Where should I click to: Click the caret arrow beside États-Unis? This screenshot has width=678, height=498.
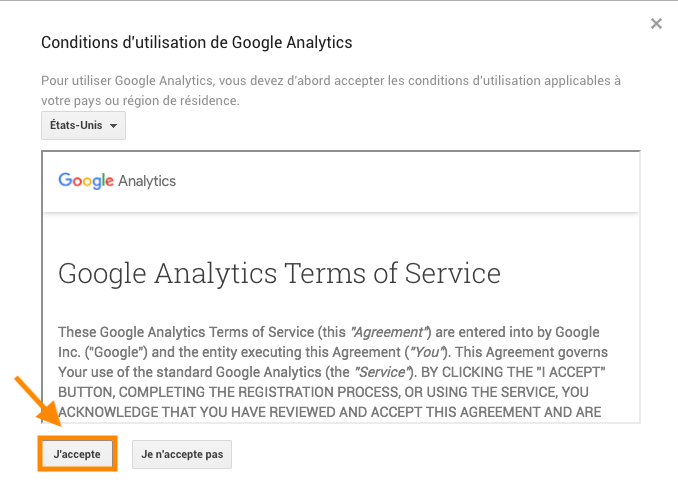pyautogui.click(x=113, y=126)
